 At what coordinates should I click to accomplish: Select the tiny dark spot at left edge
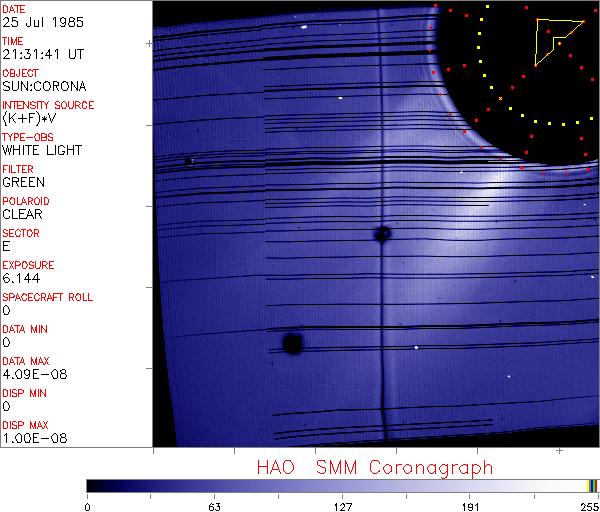coord(188,160)
